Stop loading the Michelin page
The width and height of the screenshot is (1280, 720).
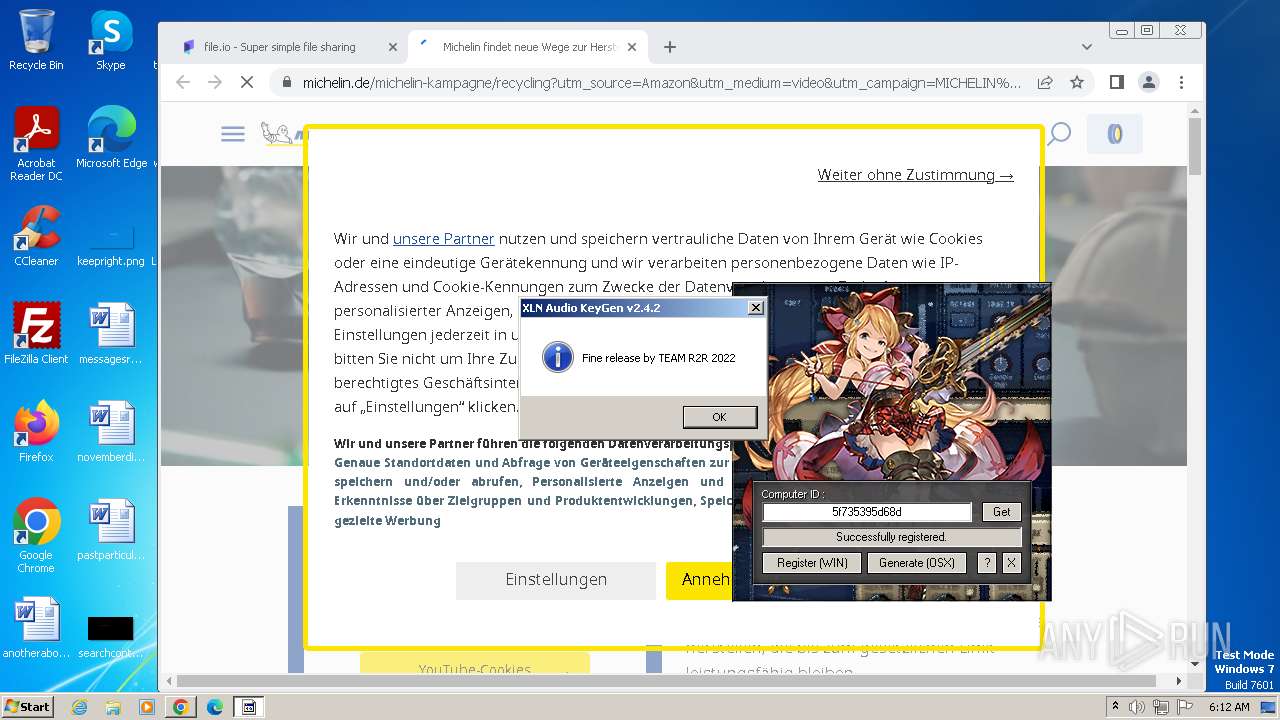pyautogui.click(x=247, y=82)
